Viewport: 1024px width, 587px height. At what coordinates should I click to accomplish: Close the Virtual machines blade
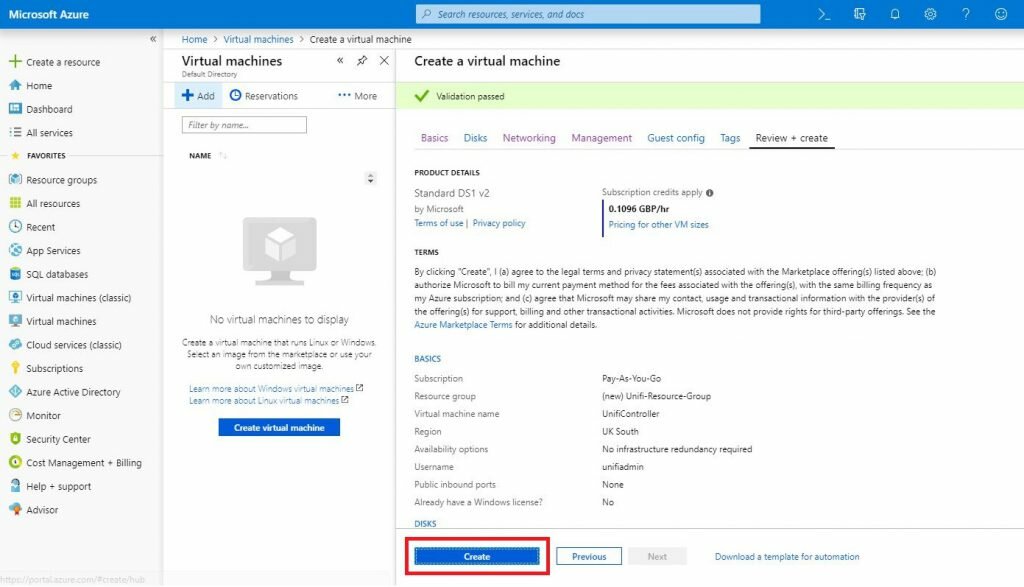coord(384,61)
